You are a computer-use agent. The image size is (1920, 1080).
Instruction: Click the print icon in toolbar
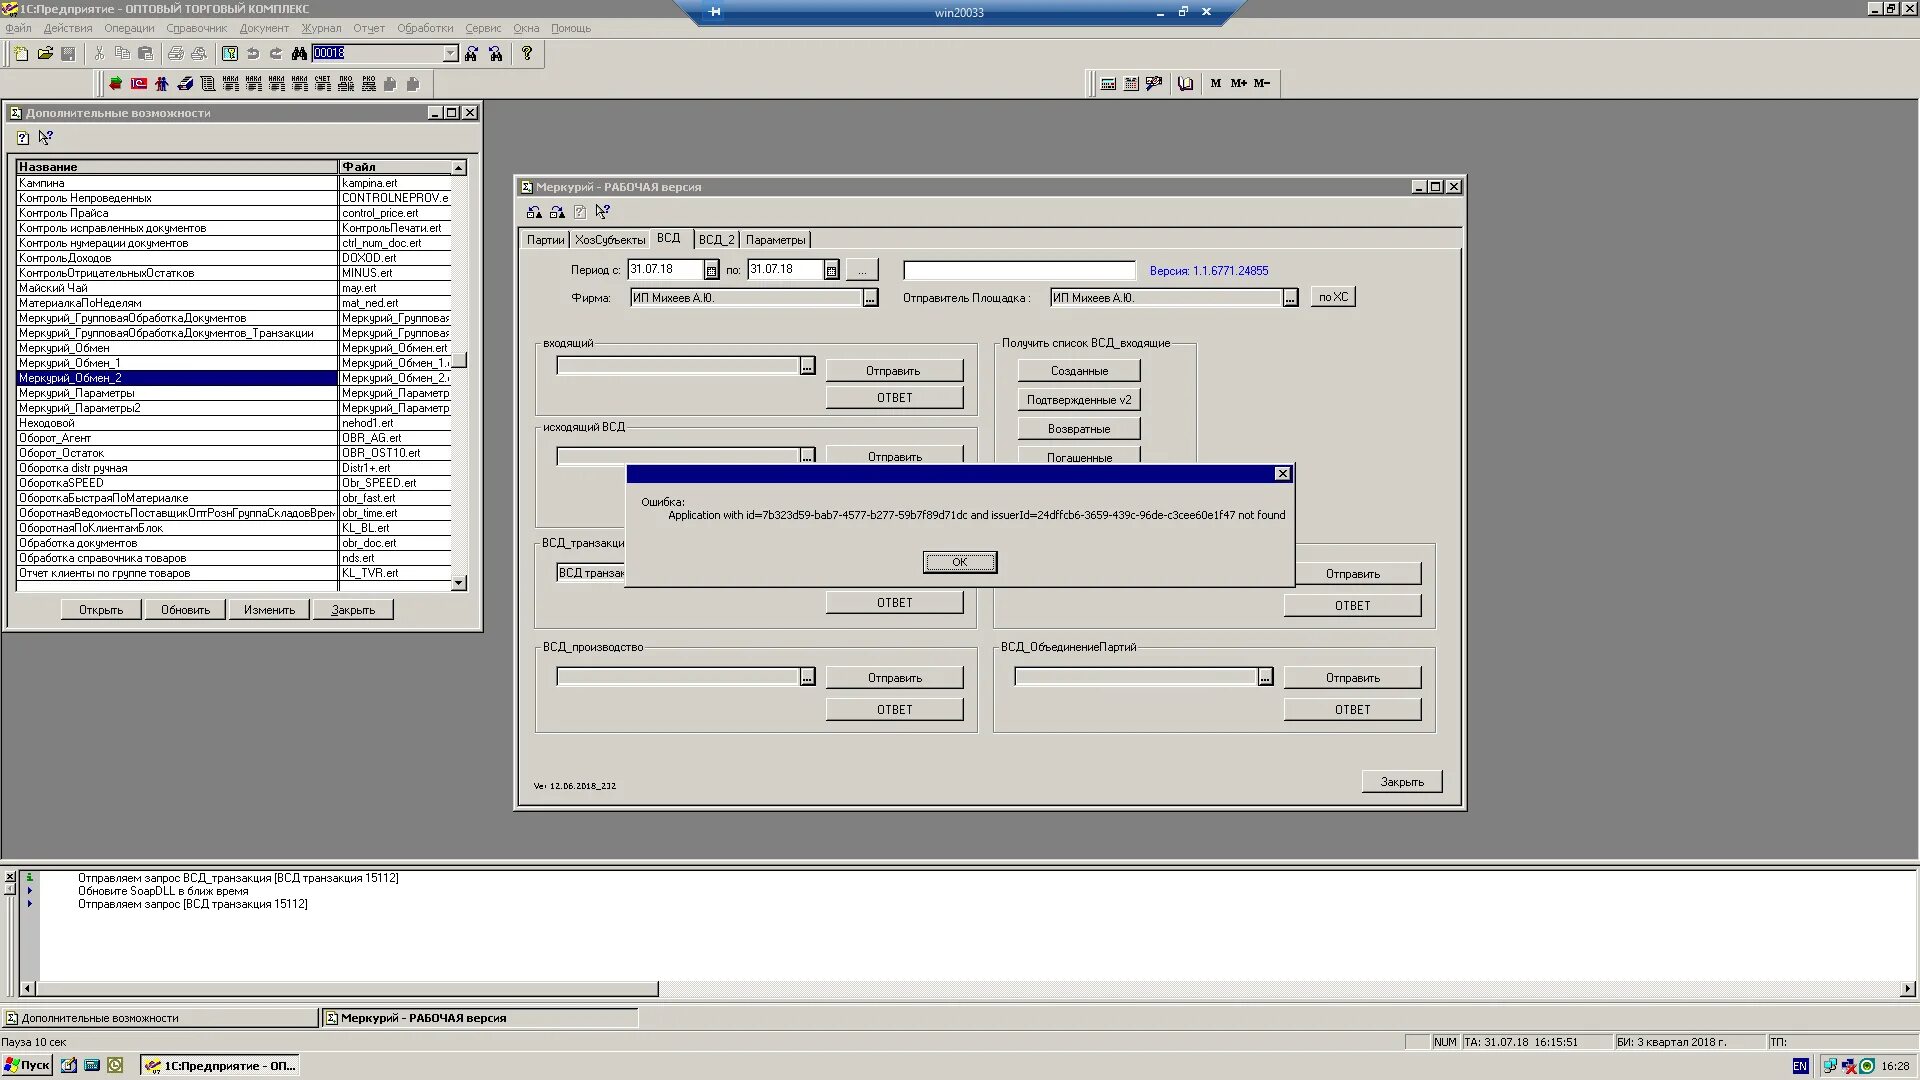pos(173,53)
